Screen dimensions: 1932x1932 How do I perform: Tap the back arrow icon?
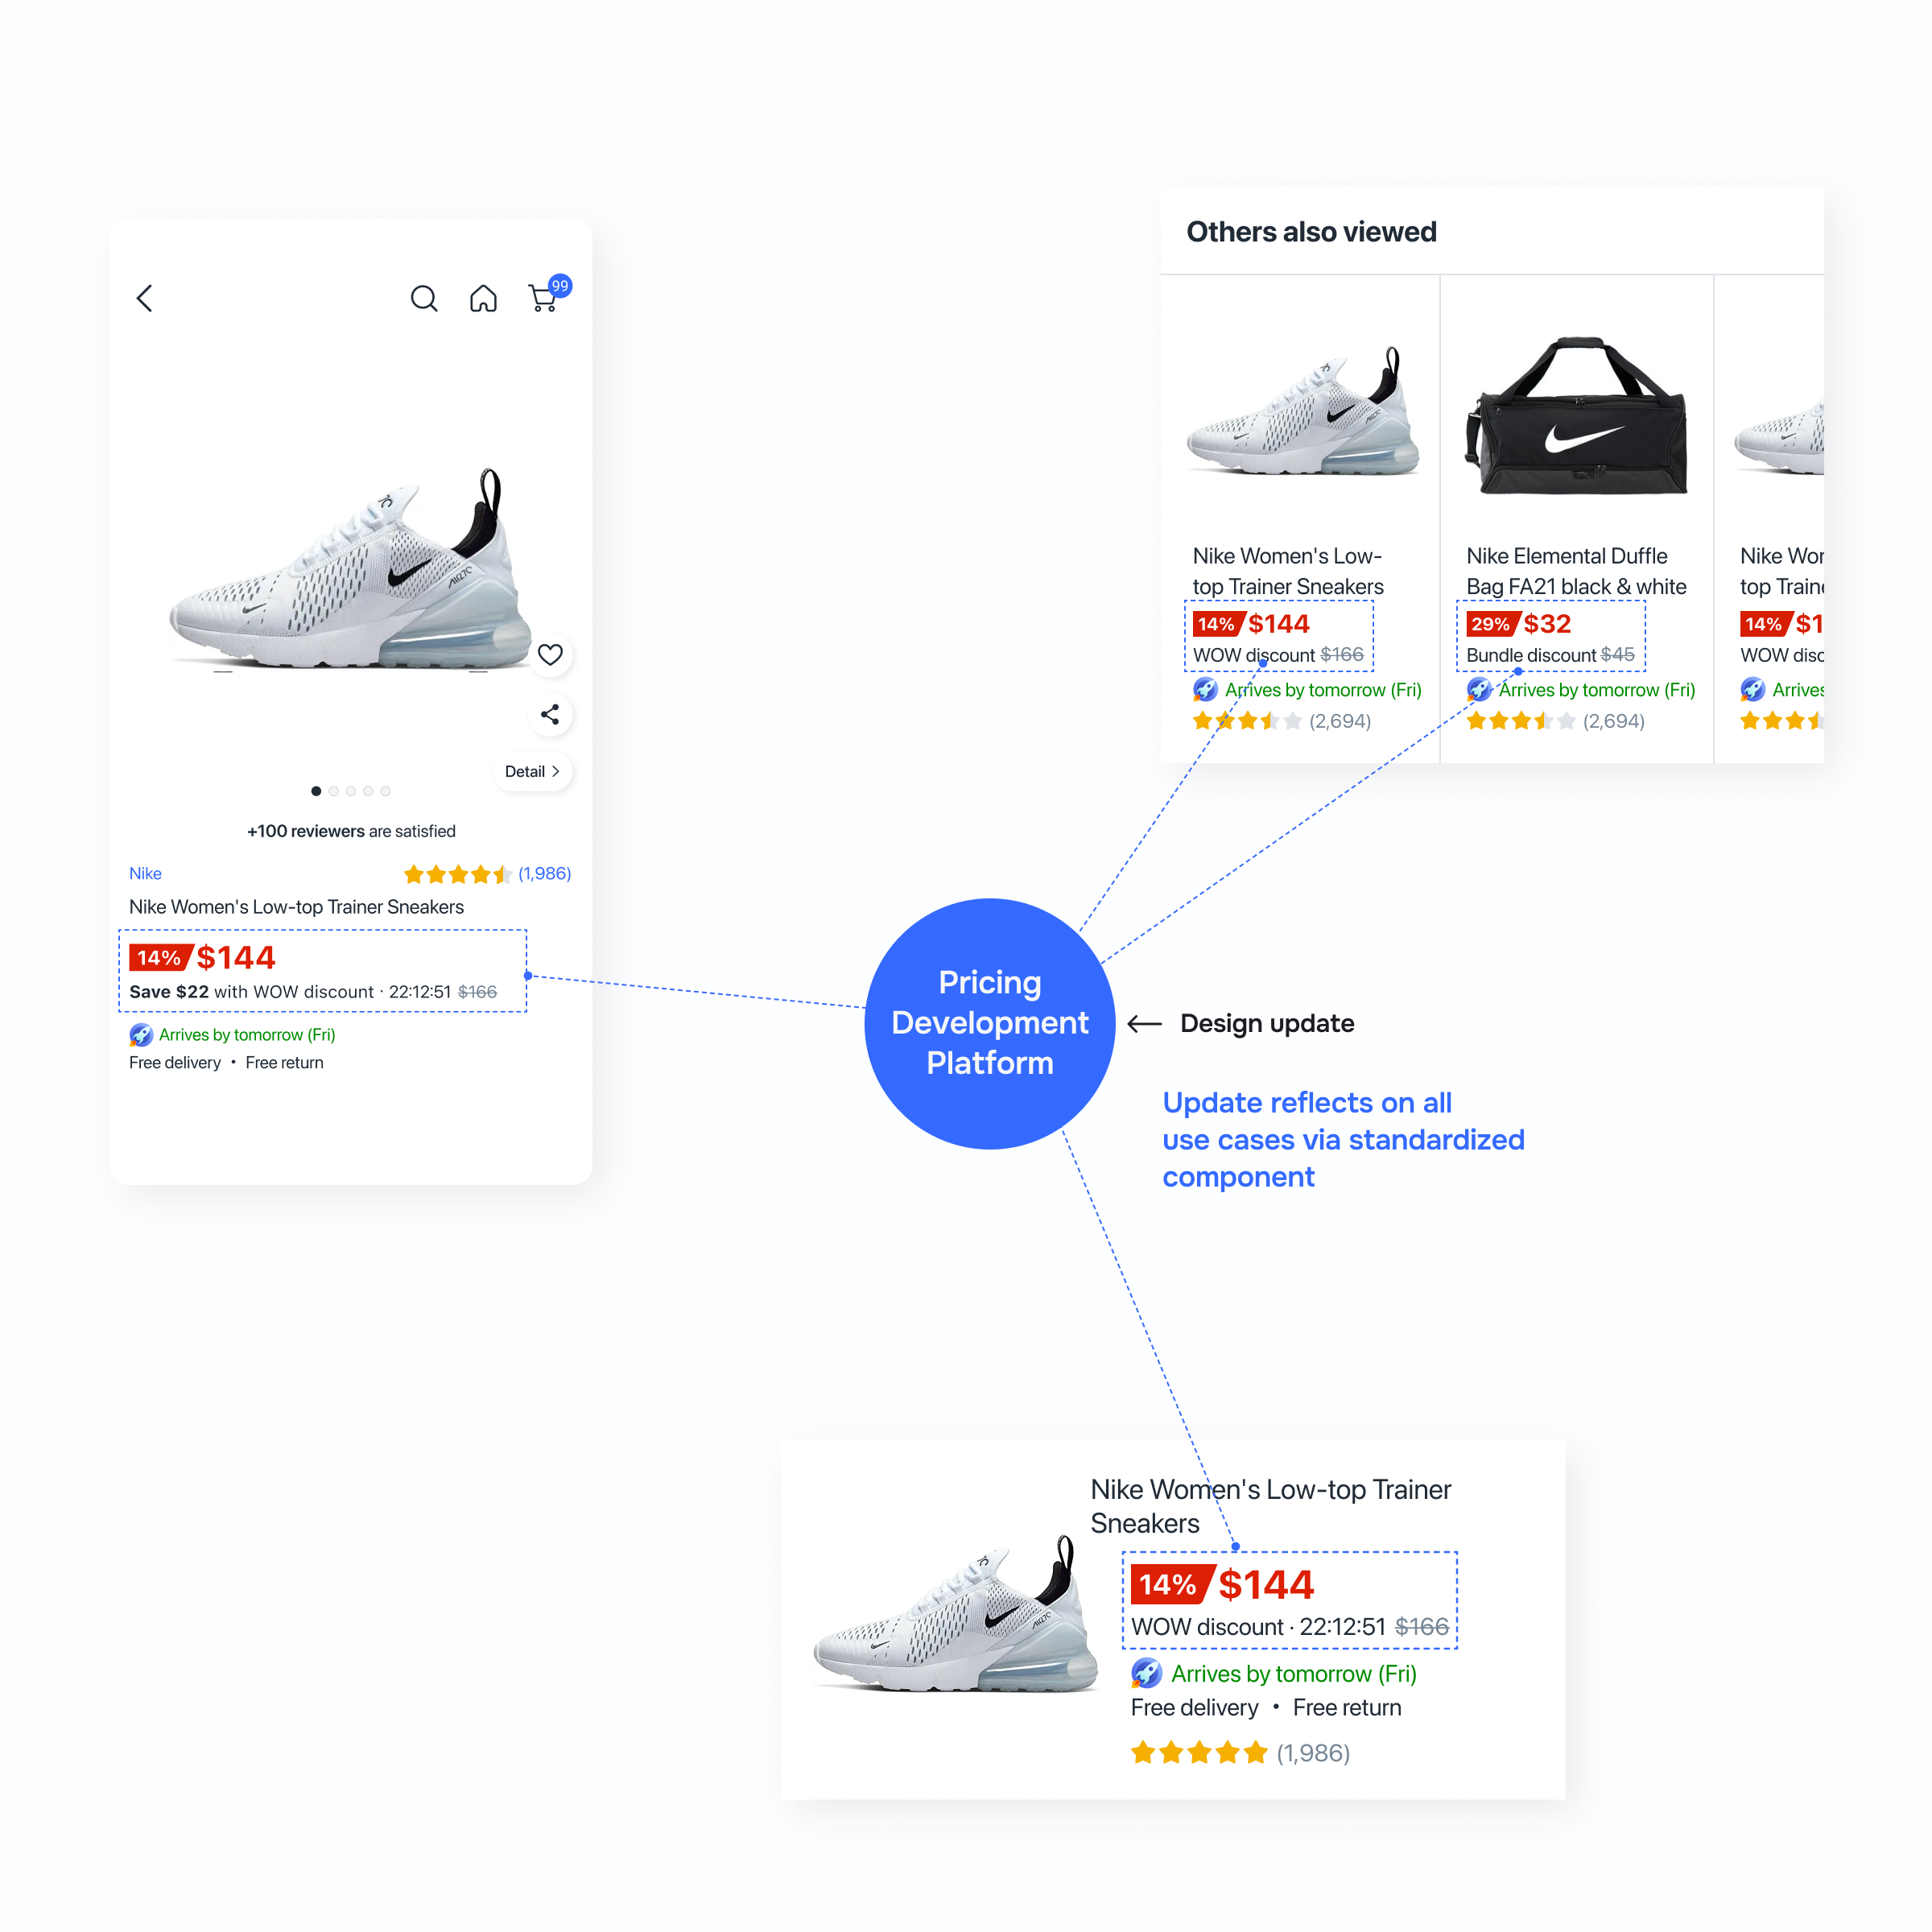tap(145, 298)
